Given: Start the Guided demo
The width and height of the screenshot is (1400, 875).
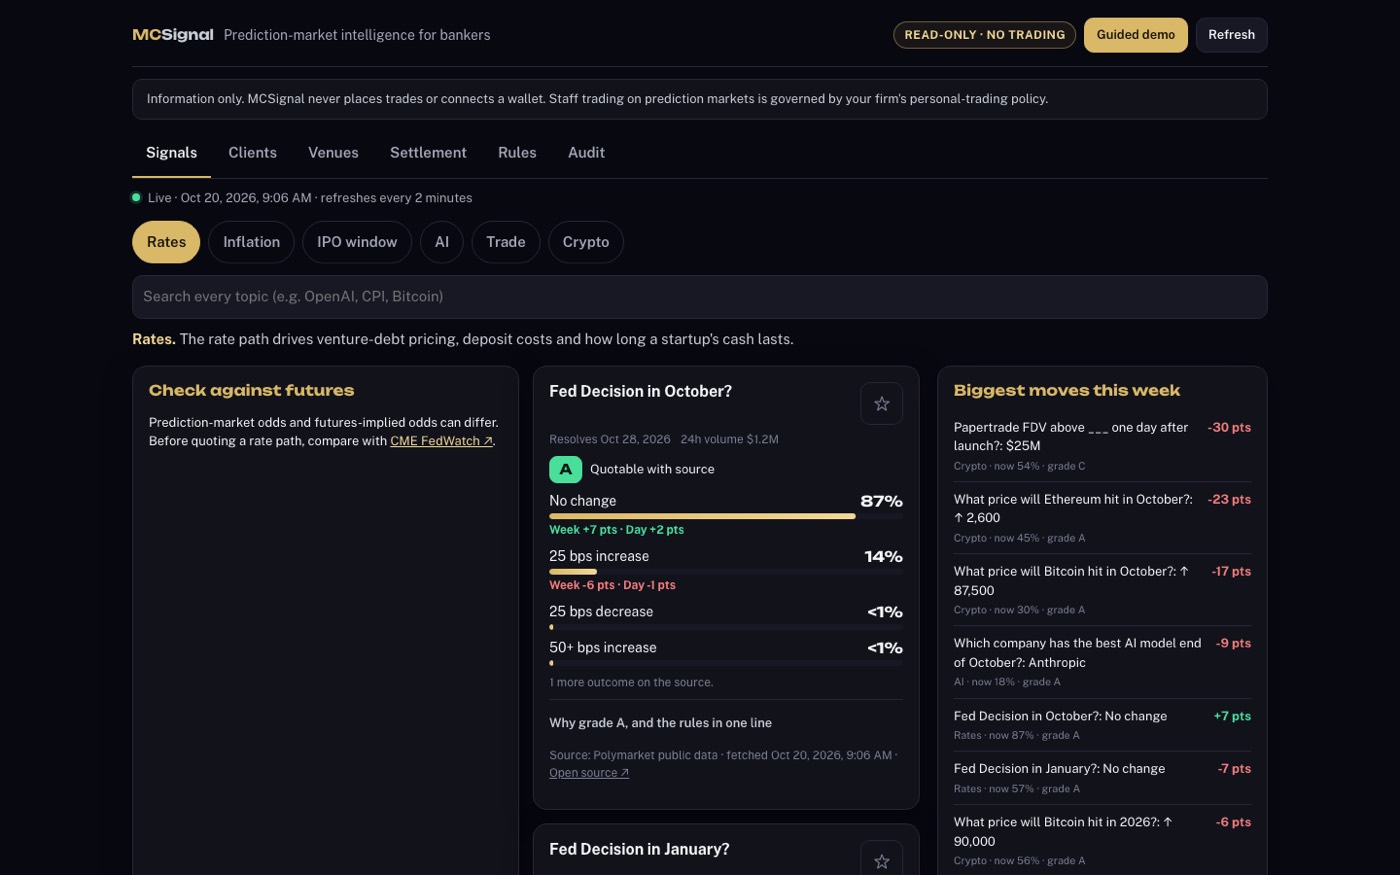Looking at the screenshot, I should pos(1136,35).
